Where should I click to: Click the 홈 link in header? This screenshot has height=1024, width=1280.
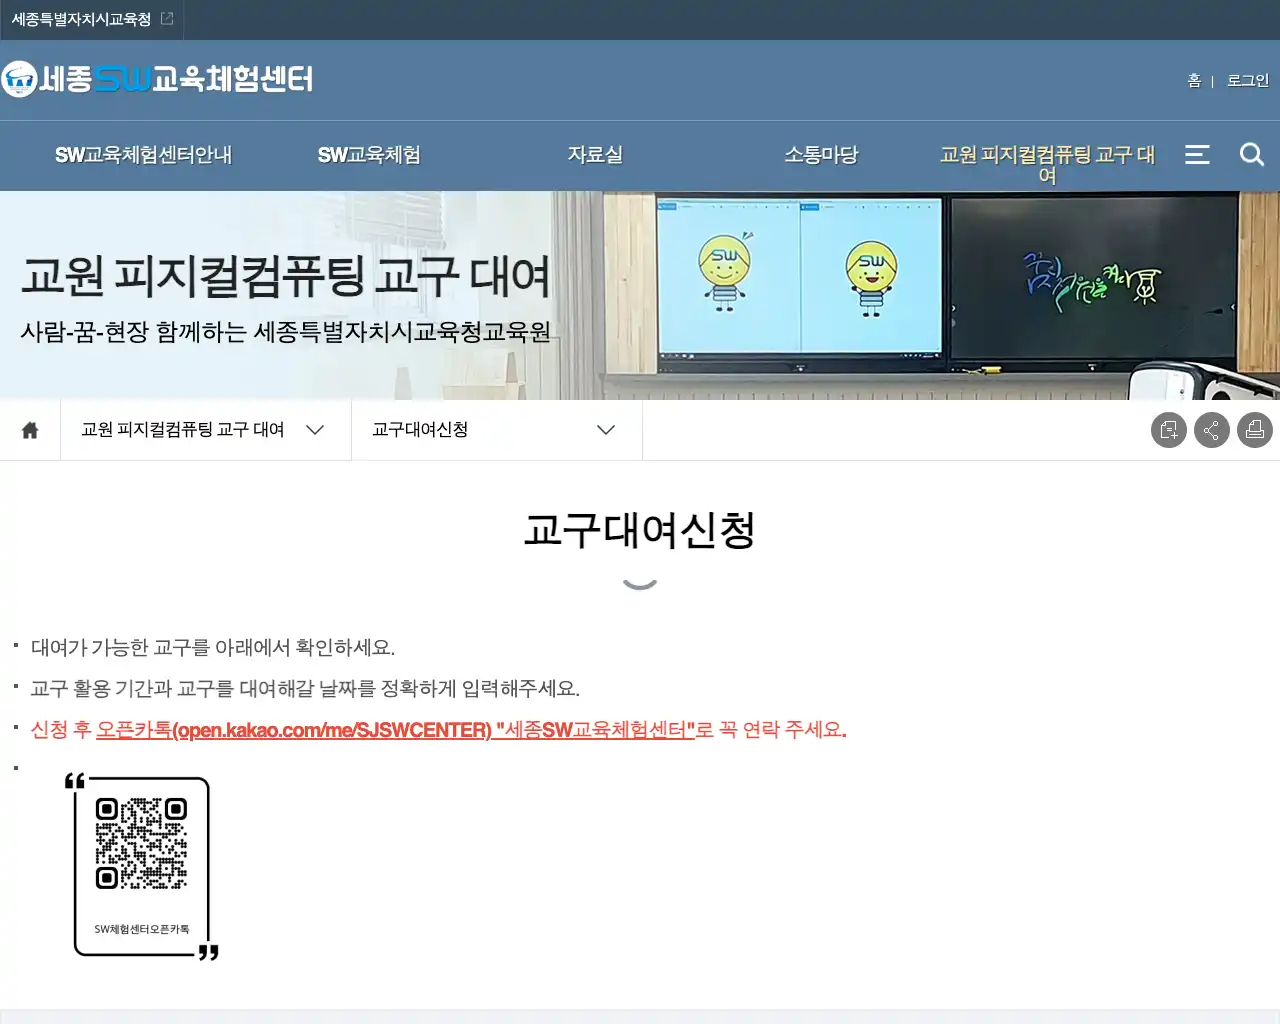pyautogui.click(x=1194, y=80)
